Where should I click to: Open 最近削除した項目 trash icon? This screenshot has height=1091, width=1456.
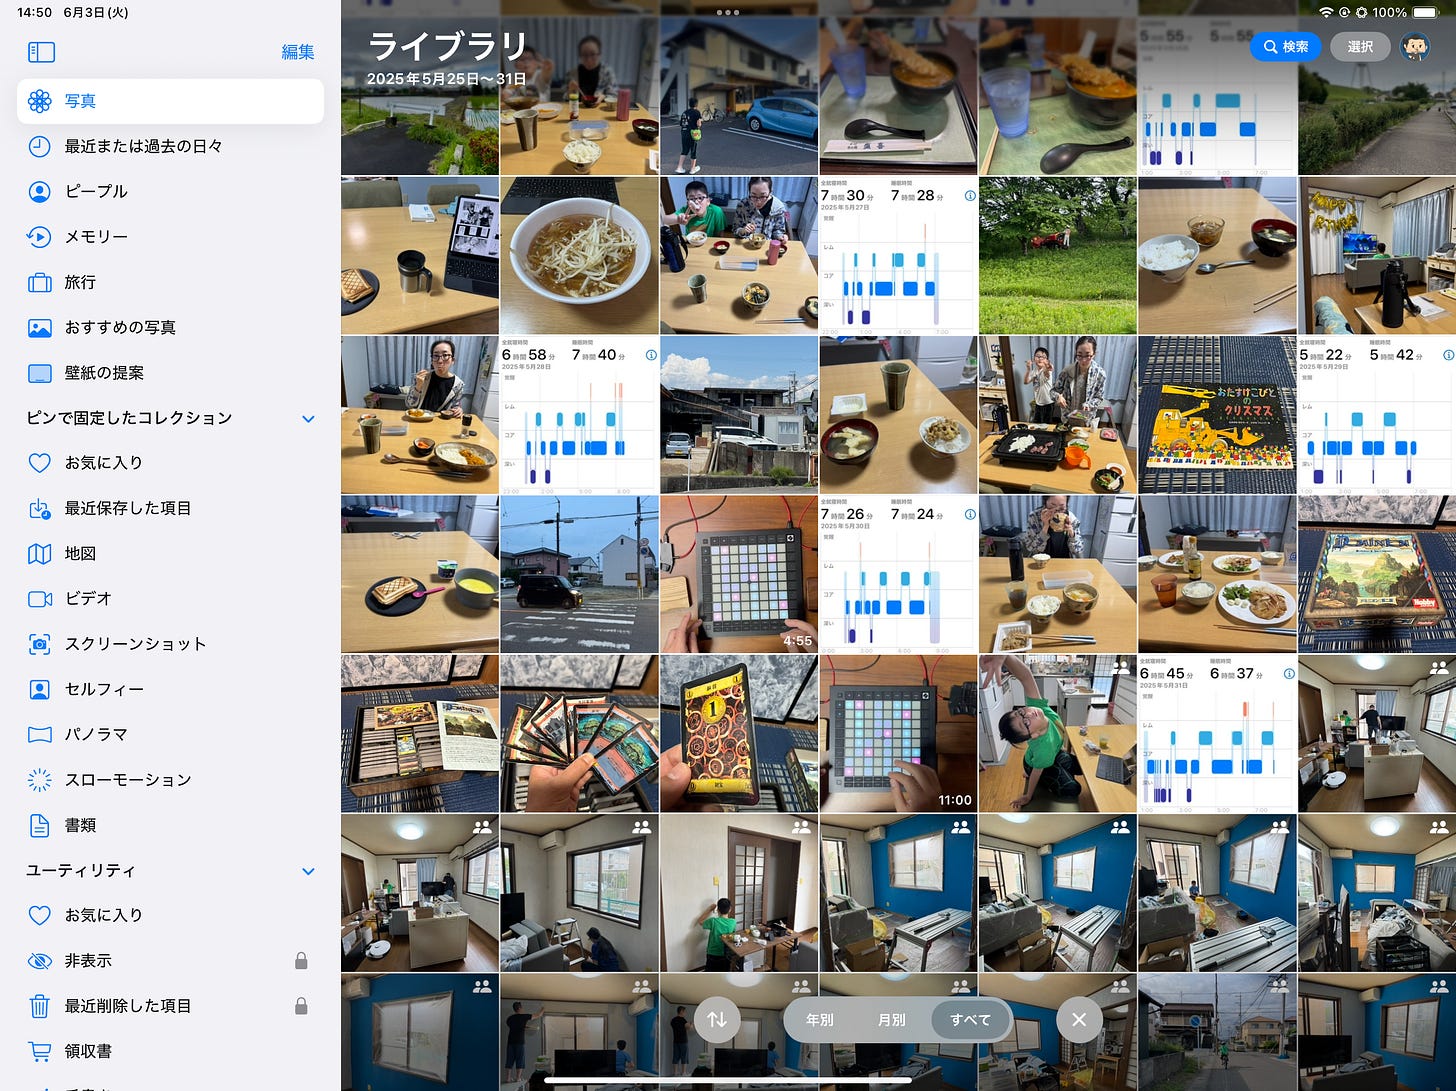tap(39, 1006)
